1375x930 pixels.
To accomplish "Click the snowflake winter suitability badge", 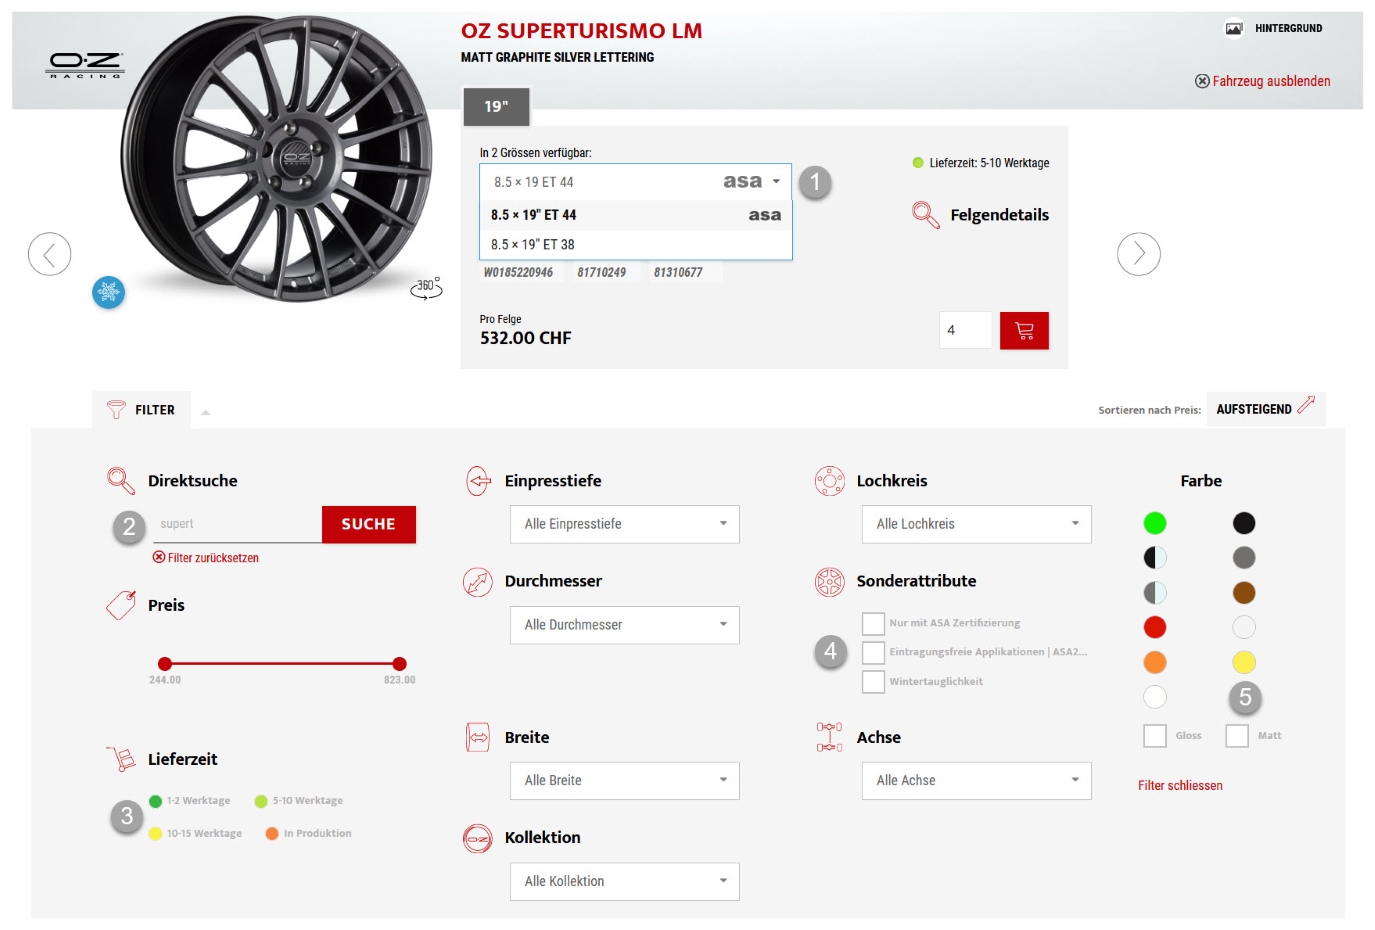I will [x=109, y=292].
